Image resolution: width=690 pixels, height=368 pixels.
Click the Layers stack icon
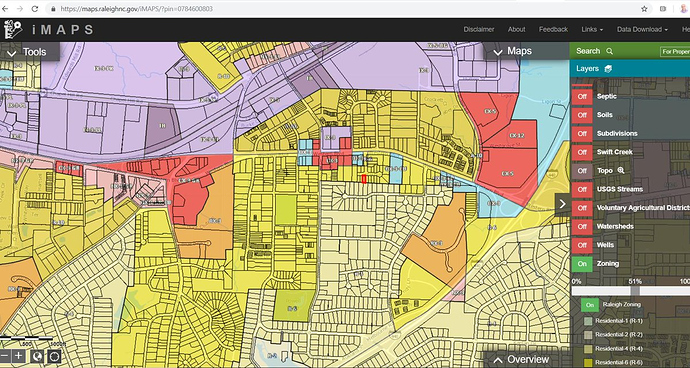point(608,69)
